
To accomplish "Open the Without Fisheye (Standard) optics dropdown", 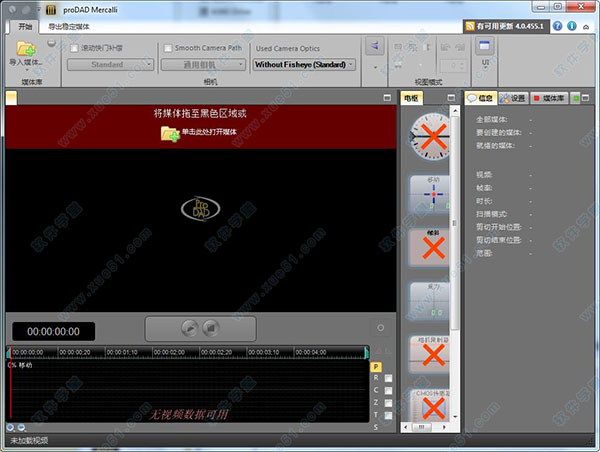I will pos(304,65).
